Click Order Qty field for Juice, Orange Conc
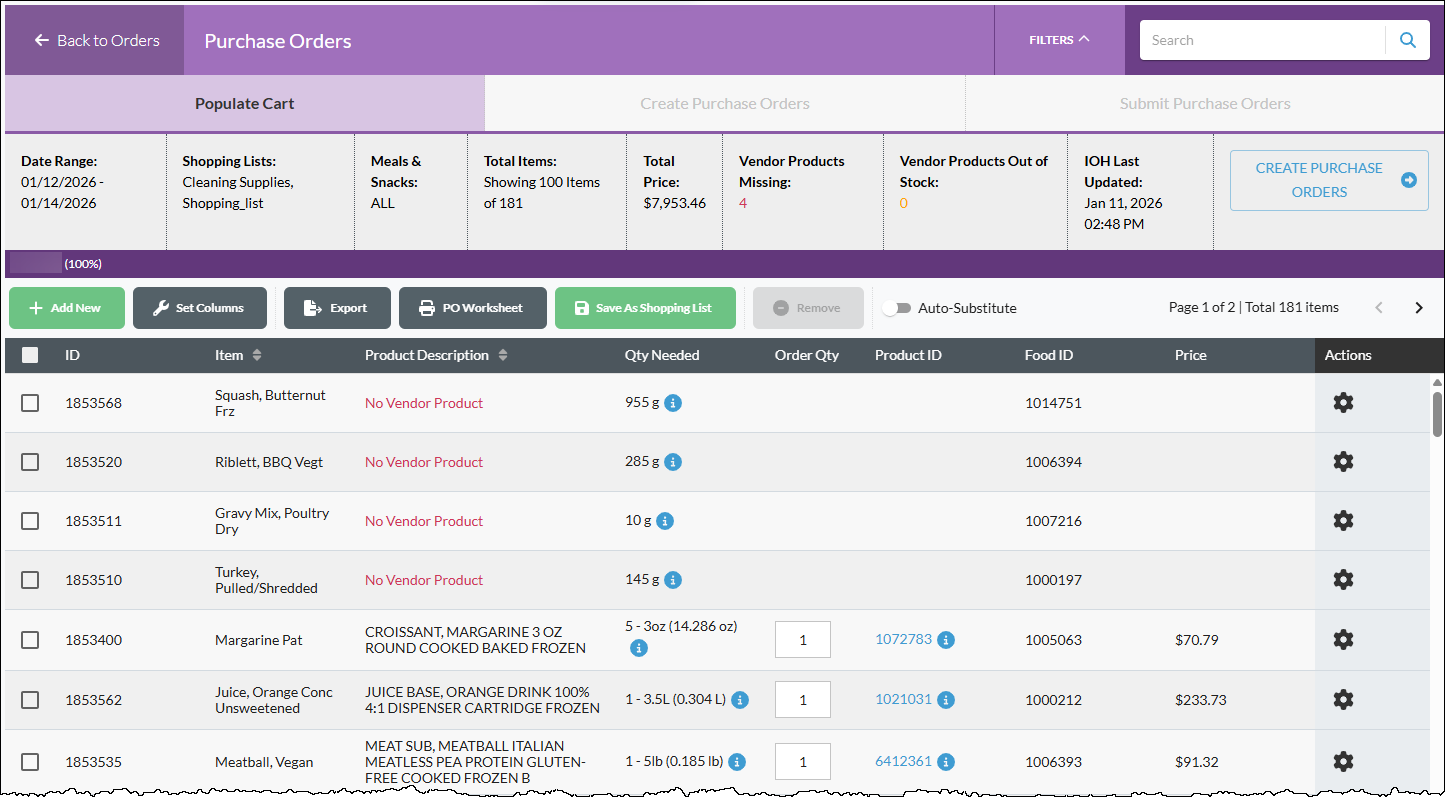The height and width of the screenshot is (797, 1445). tap(803, 700)
